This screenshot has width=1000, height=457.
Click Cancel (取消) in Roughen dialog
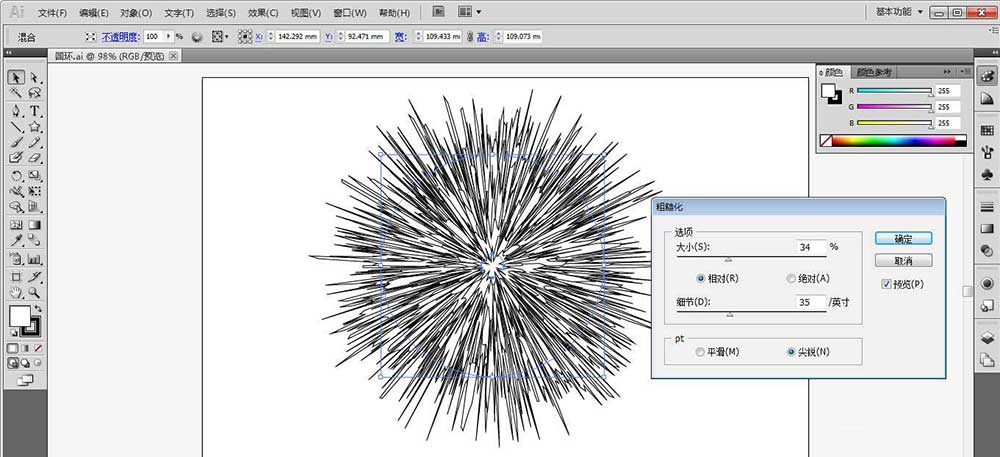coord(903,261)
